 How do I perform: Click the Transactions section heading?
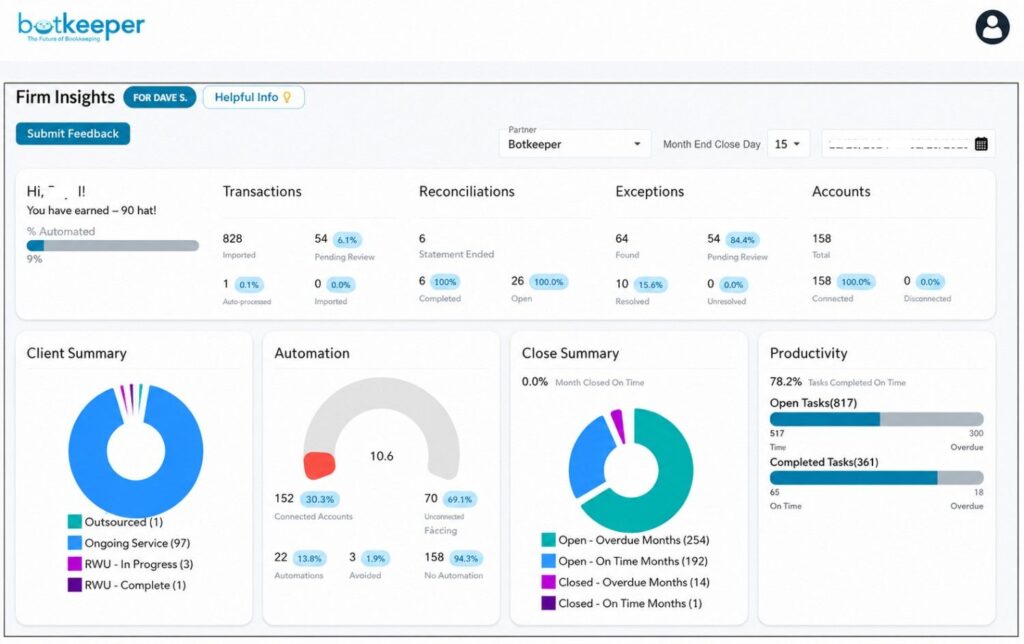click(262, 191)
